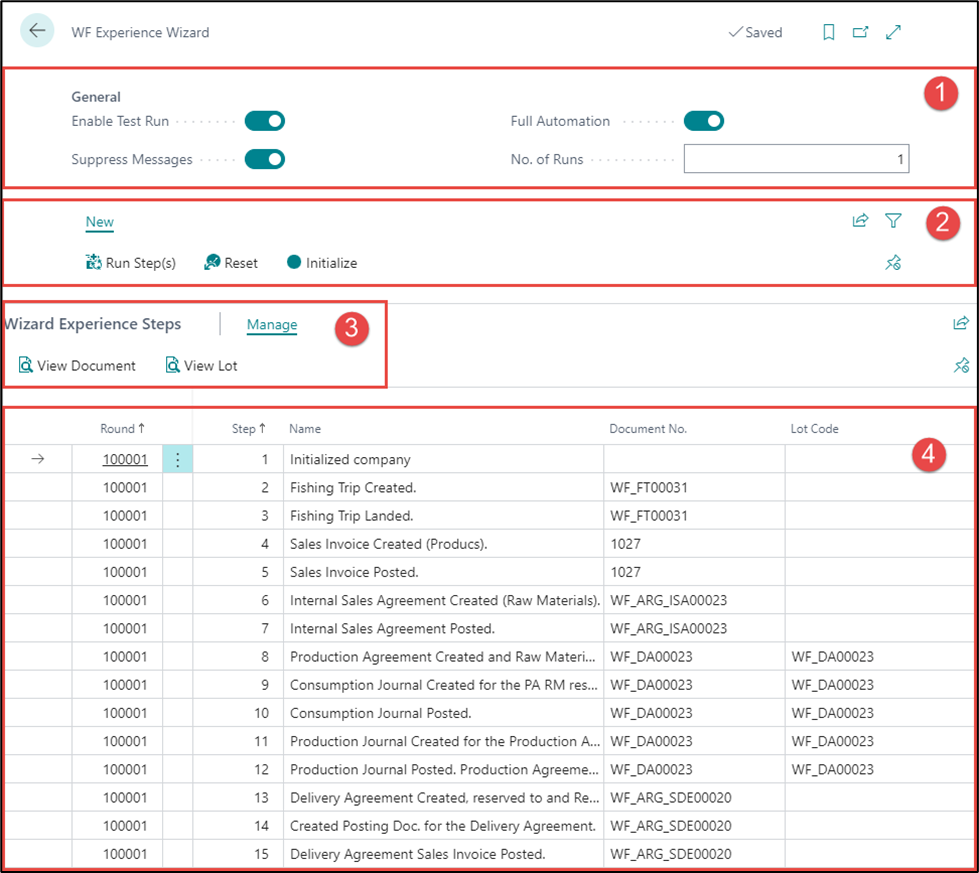Open the Manage menu tab
979x873 pixels.
pyautogui.click(x=272, y=325)
